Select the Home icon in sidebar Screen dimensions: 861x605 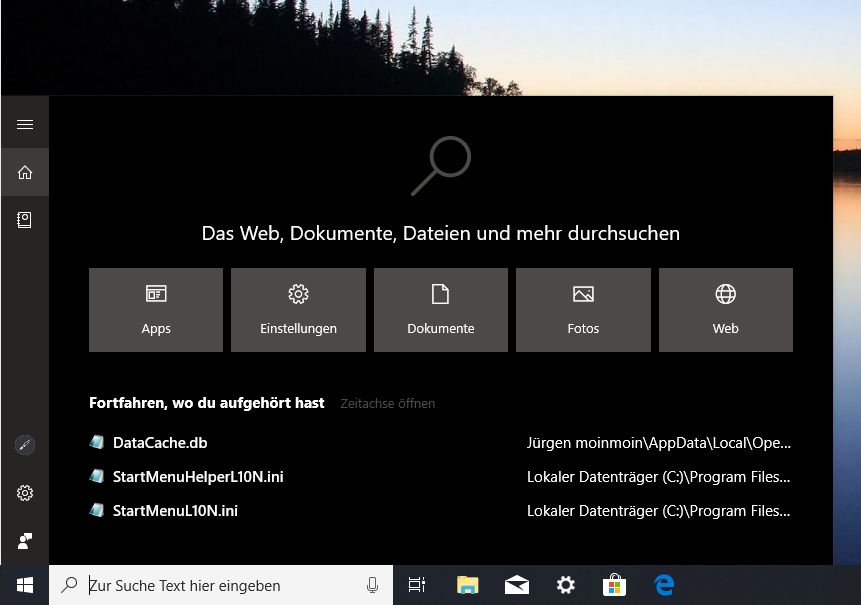click(x=25, y=172)
